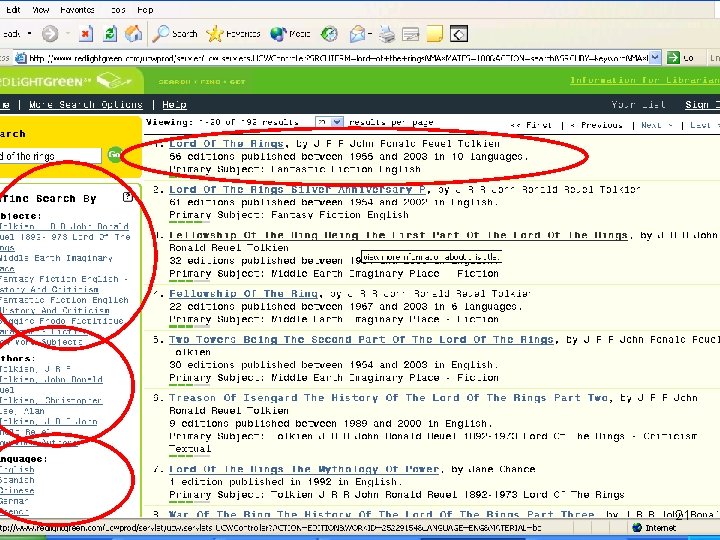Open result 4 Fellowship Of The Ring
This screenshot has height=540, width=720.
coord(243,293)
